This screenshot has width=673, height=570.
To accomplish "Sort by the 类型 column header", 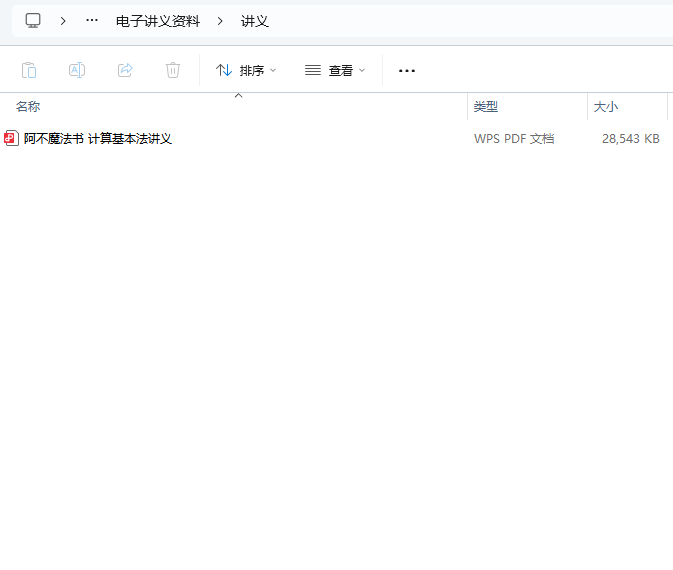I will tap(486, 107).
